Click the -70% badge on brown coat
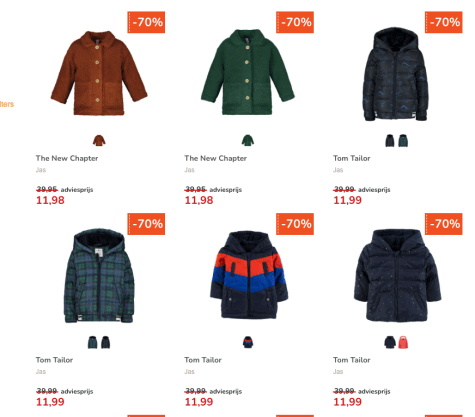 (x=146, y=22)
